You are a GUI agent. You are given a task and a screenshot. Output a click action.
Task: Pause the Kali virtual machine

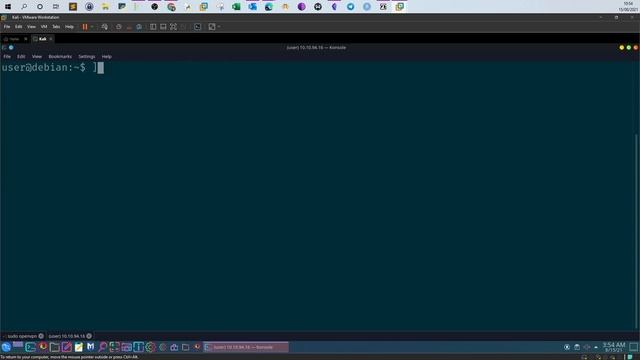pos(85,27)
